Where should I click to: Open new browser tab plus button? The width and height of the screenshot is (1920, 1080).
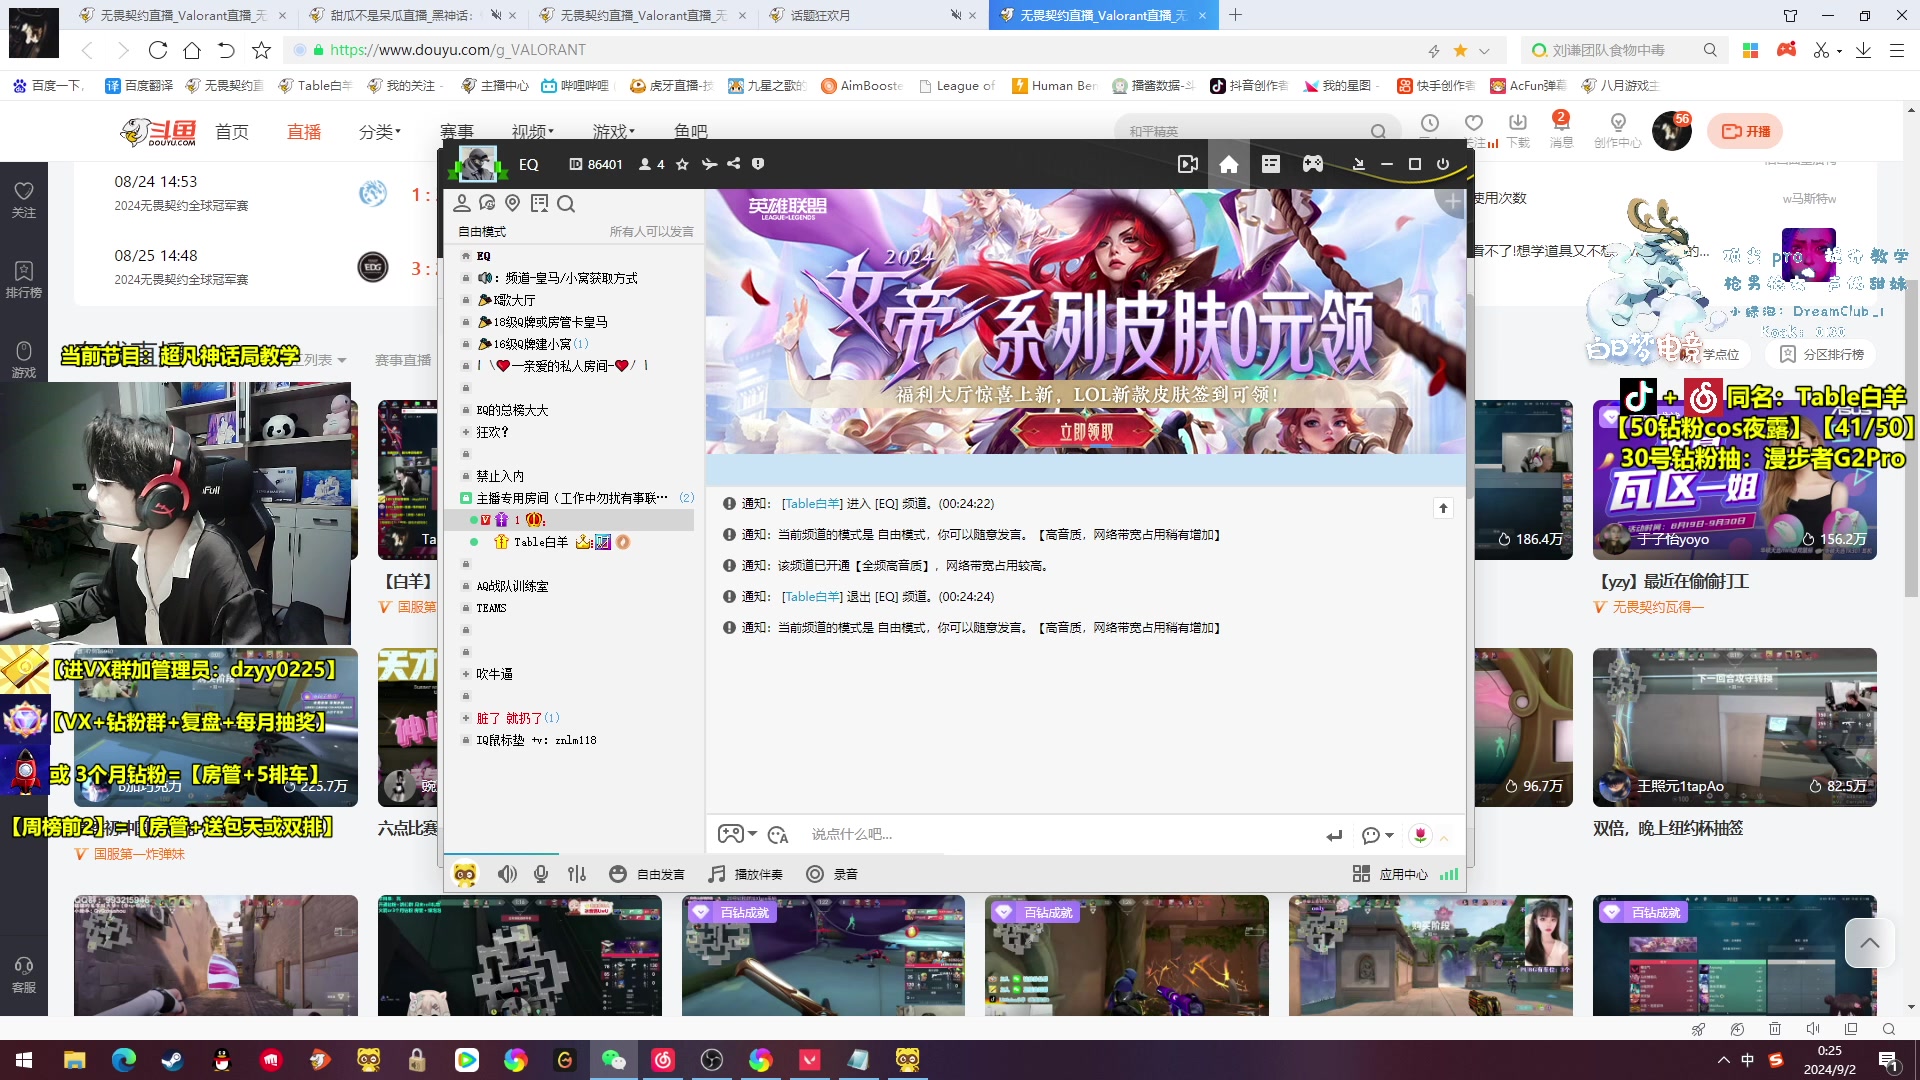pyautogui.click(x=1236, y=15)
